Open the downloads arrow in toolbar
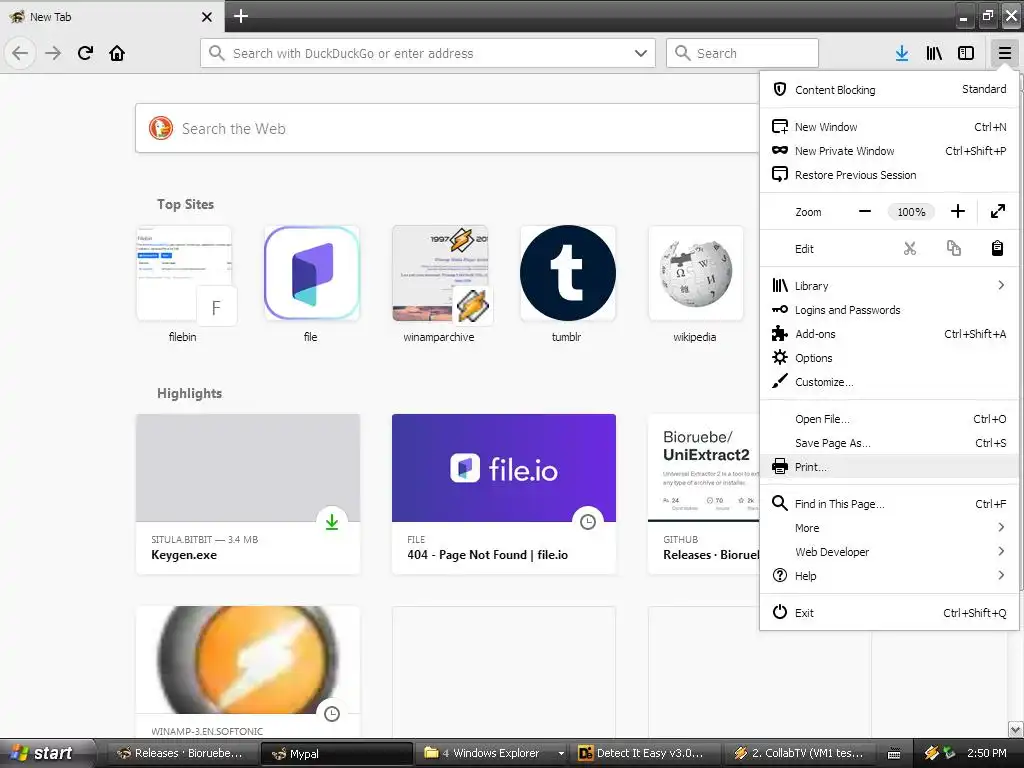1024x768 pixels. click(x=902, y=53)
